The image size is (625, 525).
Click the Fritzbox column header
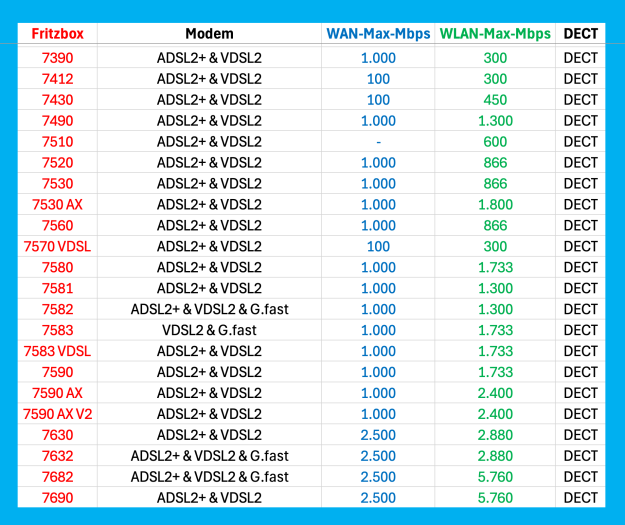pyautogui.click(x=57, y=33)
